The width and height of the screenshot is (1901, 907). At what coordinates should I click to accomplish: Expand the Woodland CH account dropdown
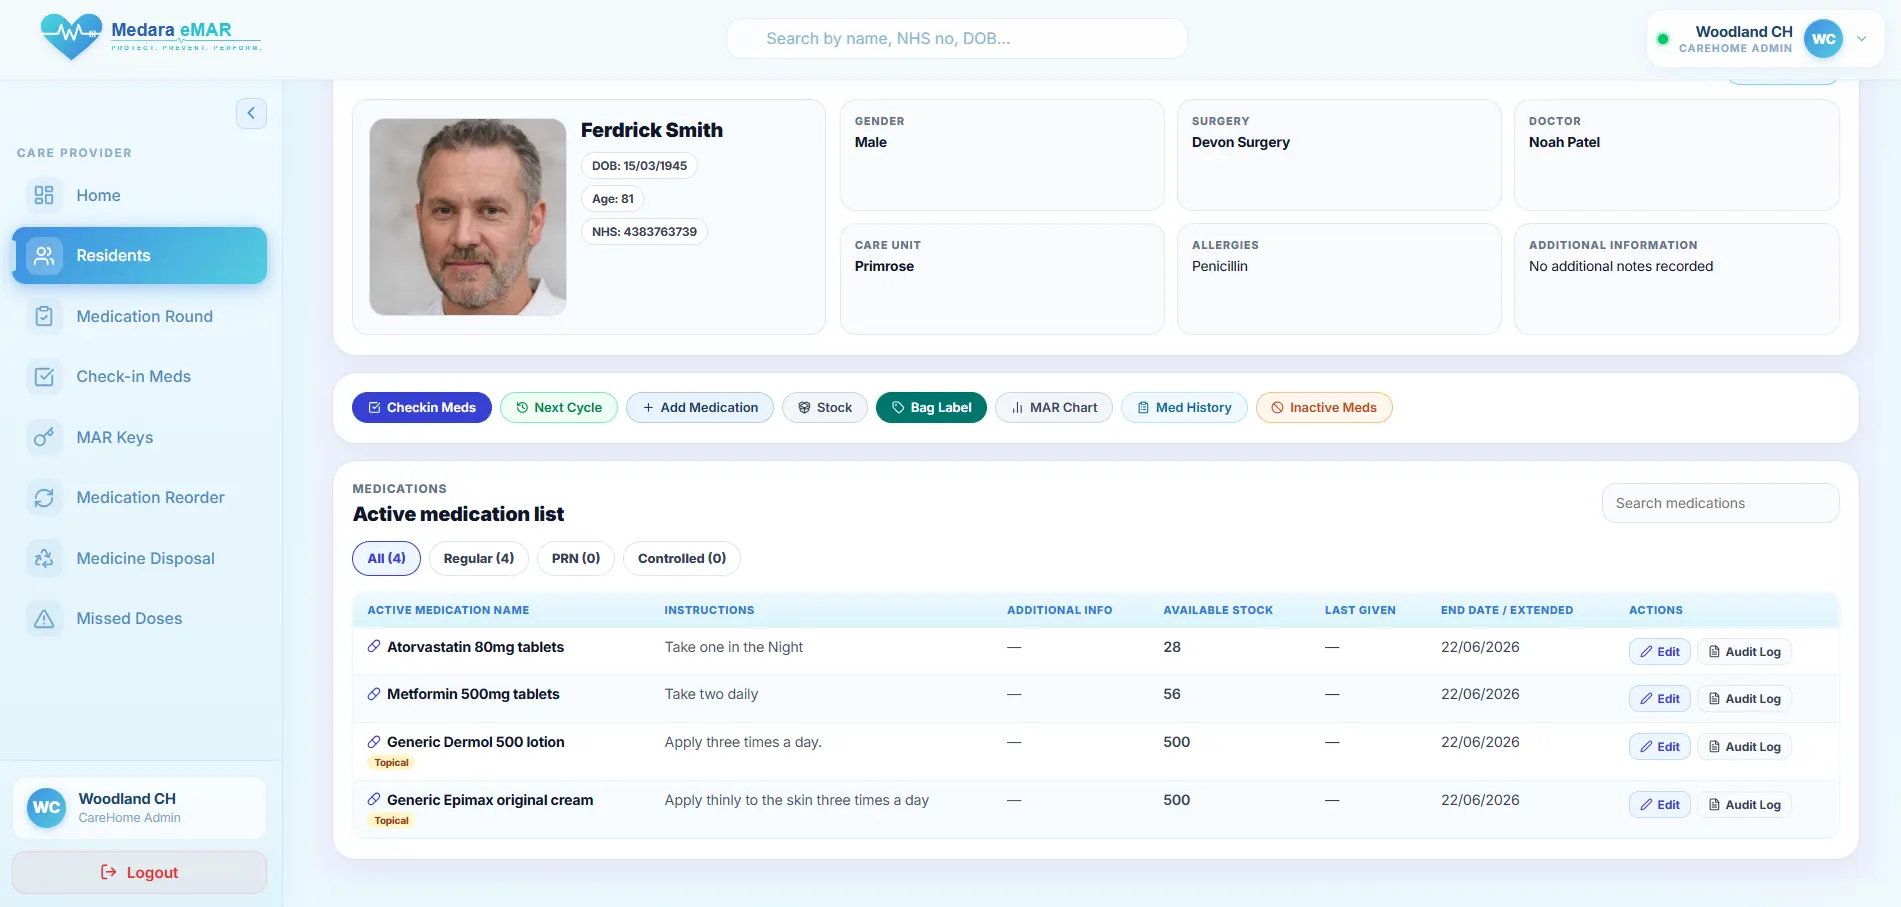(x=1861, y=39)
